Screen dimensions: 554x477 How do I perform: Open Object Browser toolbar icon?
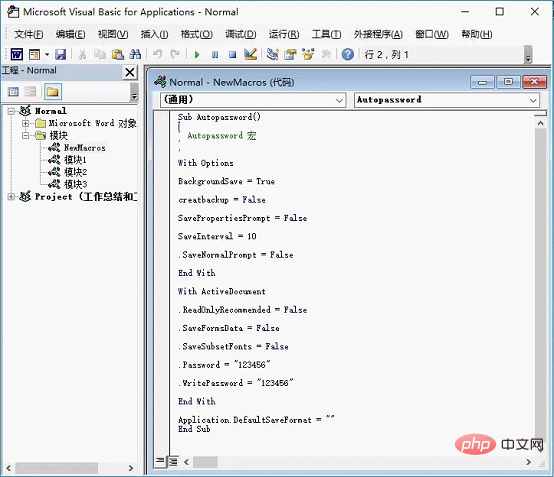(x=308, y=54)
